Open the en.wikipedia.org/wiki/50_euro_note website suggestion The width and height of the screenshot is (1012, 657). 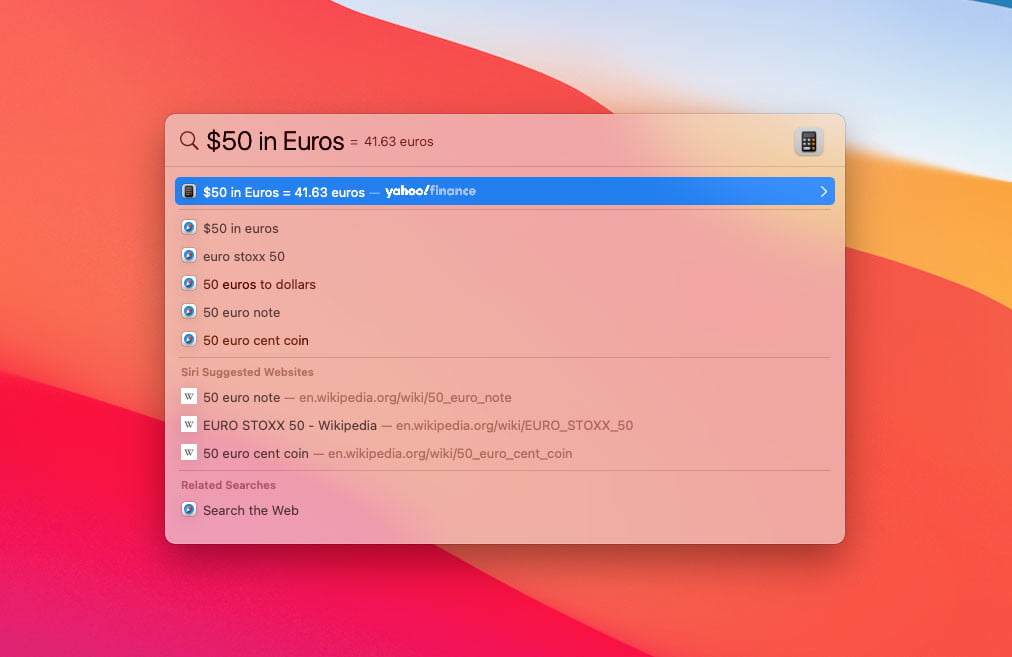[405, 397]
